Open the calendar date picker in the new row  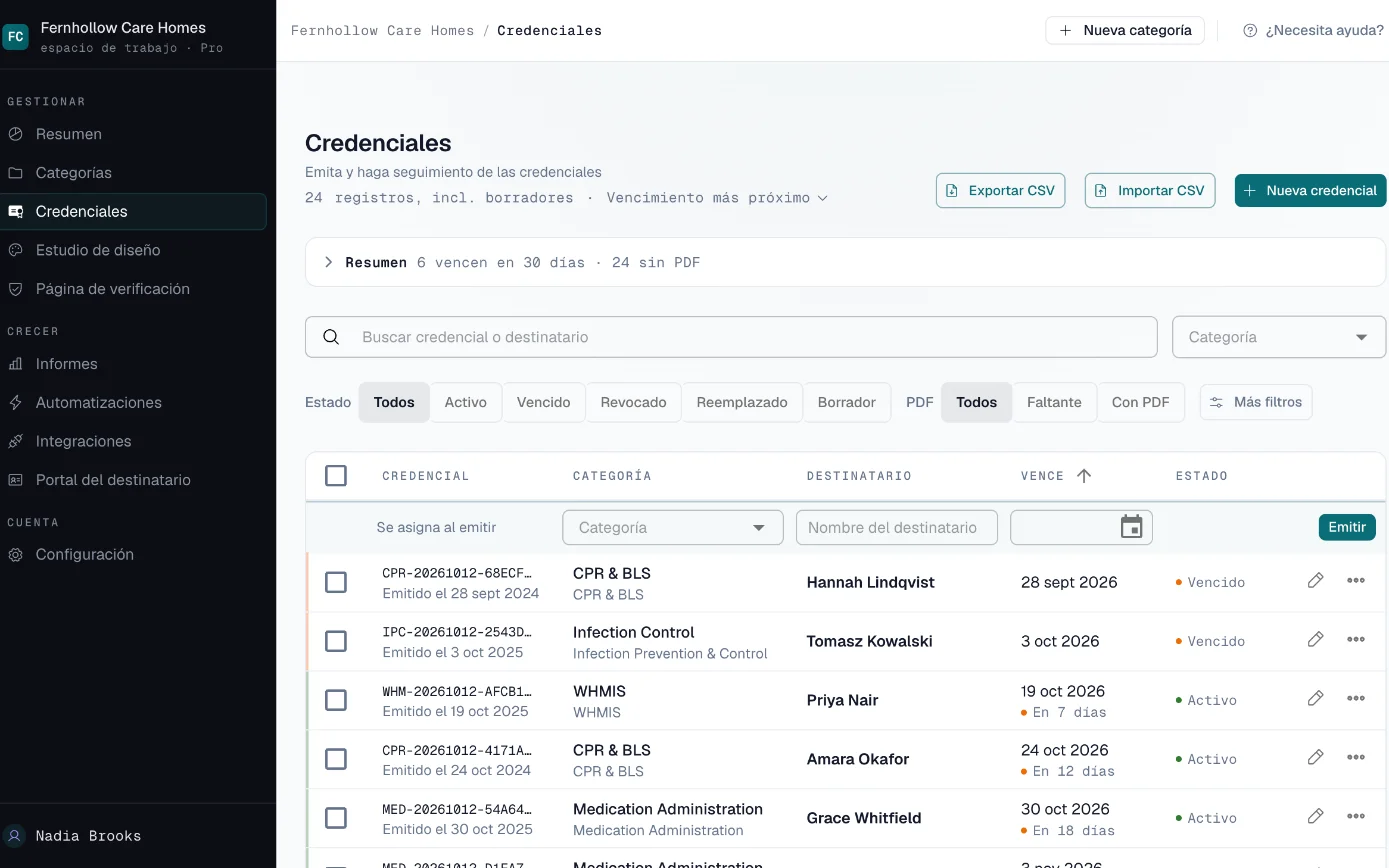[x=1131, y=527]
